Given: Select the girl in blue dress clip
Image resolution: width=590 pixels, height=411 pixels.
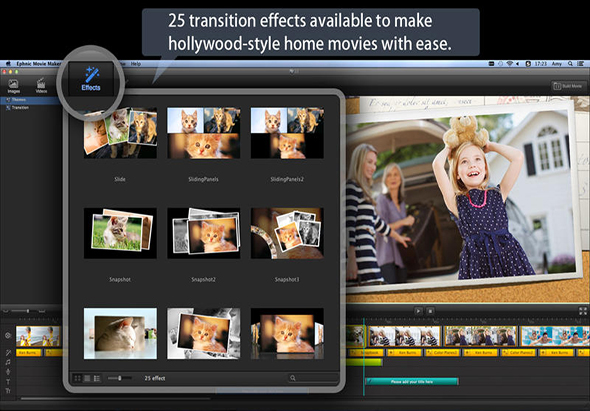Looking at the screenshot, I should pyautogui.click(x=481, y=336).
